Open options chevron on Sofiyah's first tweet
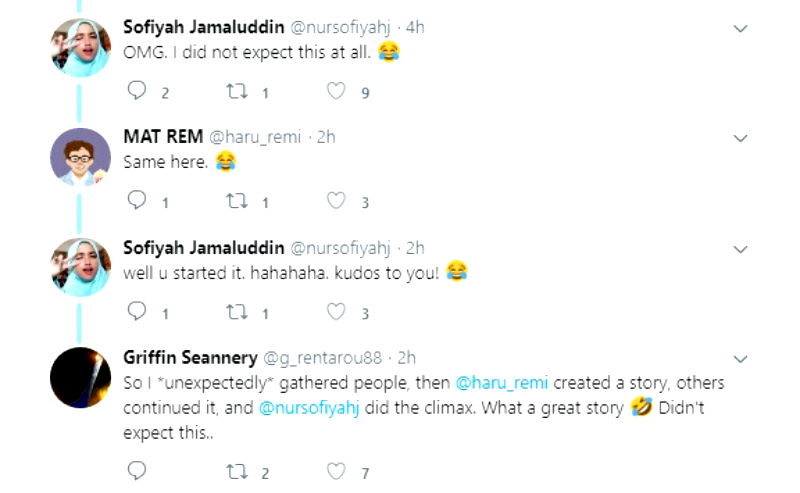800x493 pixels. tap(740, 29)
